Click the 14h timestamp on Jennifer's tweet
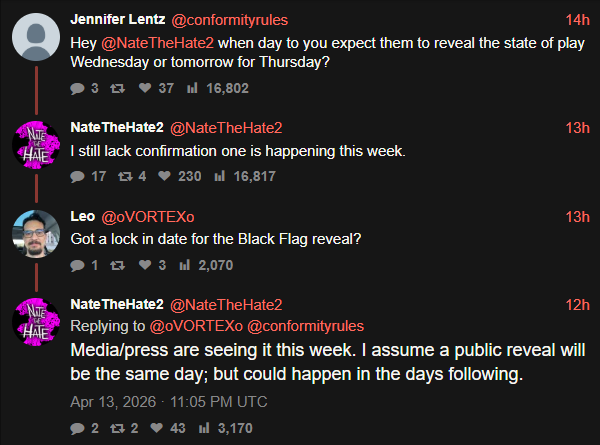Image resolution: width=600 pixels, height=445 pixels. click(577, 19)
